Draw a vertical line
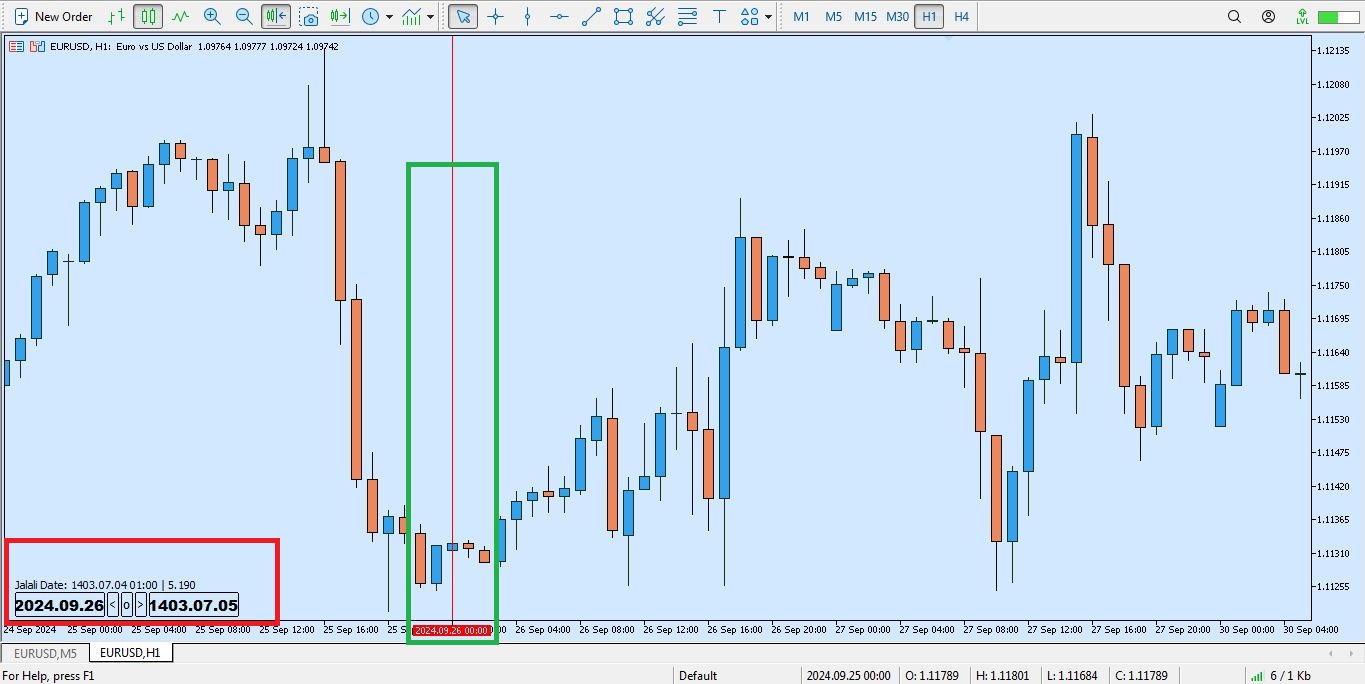The width and height of the screenshot is (1365, 684). click(x=527, y=16)
